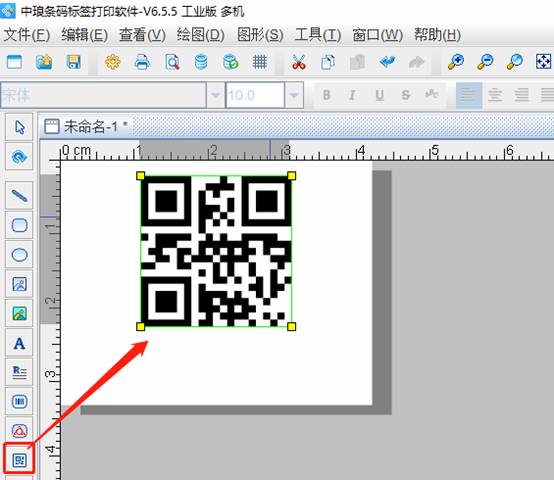The height and width of the screenshot is (480, 554).
Task: Open the 查看(V) menu
Action: coord(142,35)
